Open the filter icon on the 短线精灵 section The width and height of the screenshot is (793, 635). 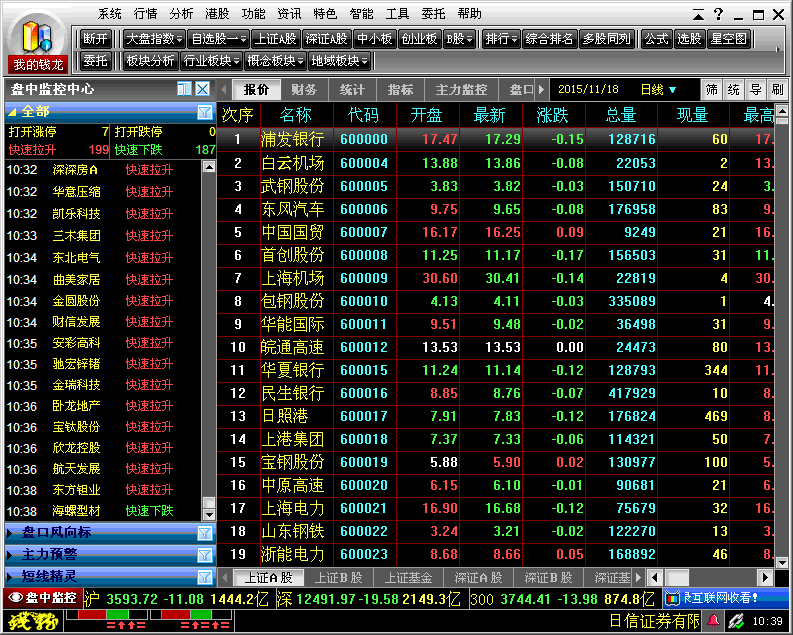coord(205,577)
